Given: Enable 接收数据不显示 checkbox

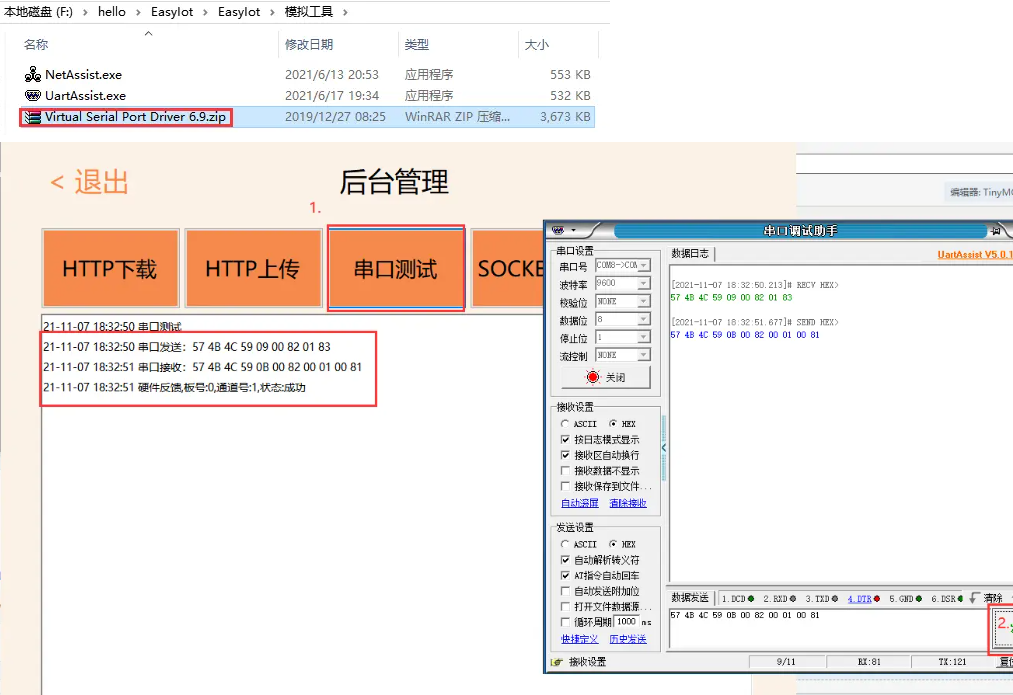Looking at the screenshot, I should (566, 471).
